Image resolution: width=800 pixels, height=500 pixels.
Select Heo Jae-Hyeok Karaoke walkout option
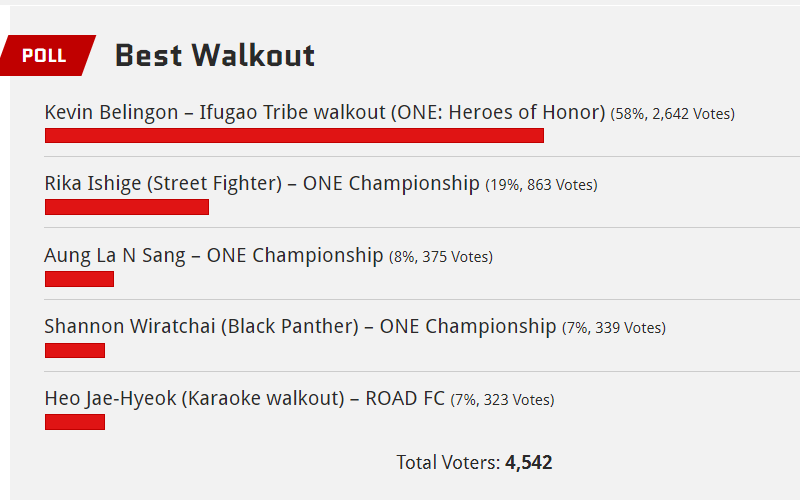click(x=244, y=398)
